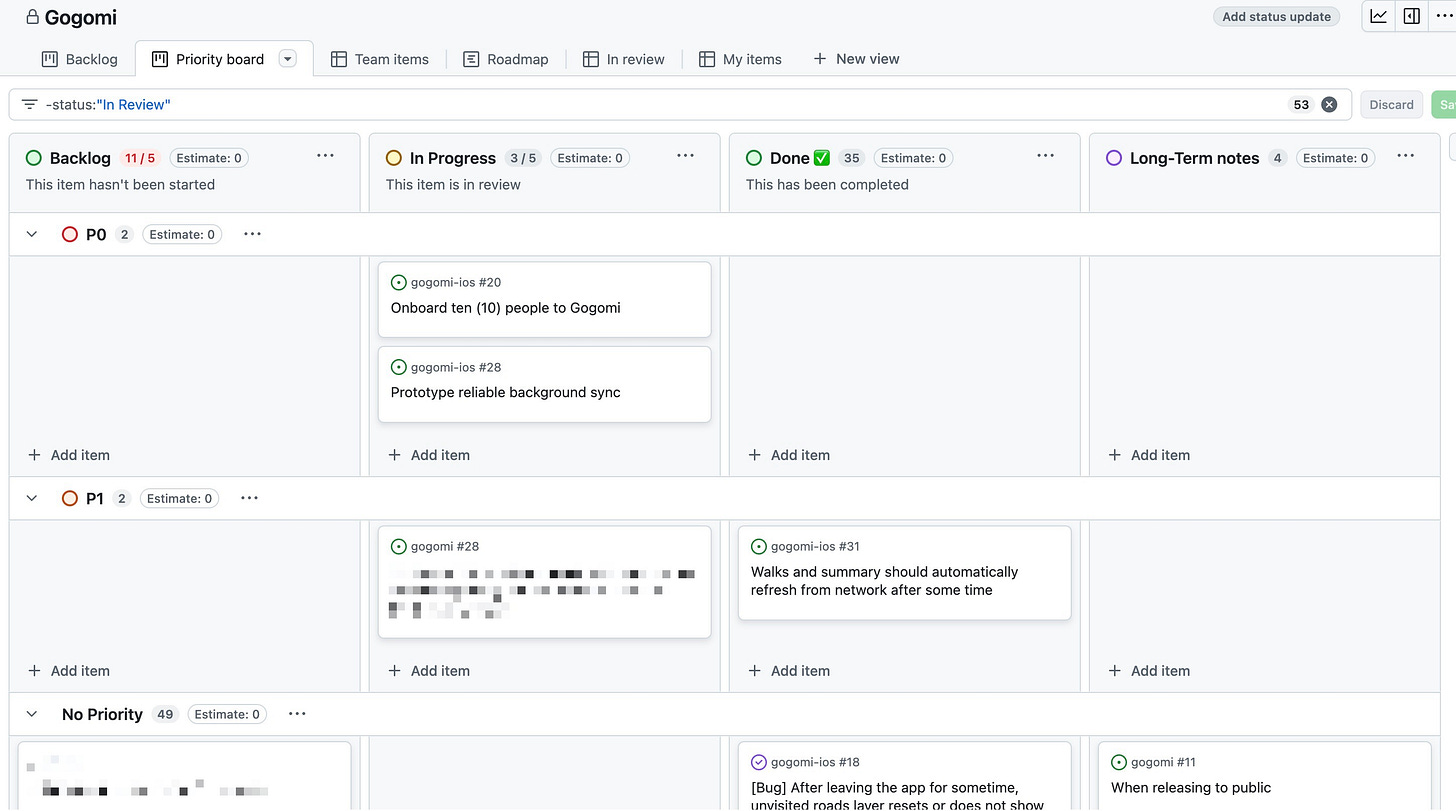Add item to In Progress in P0 group
The width and height of the screenshot is (1456, 811).
tap(428, 455)
